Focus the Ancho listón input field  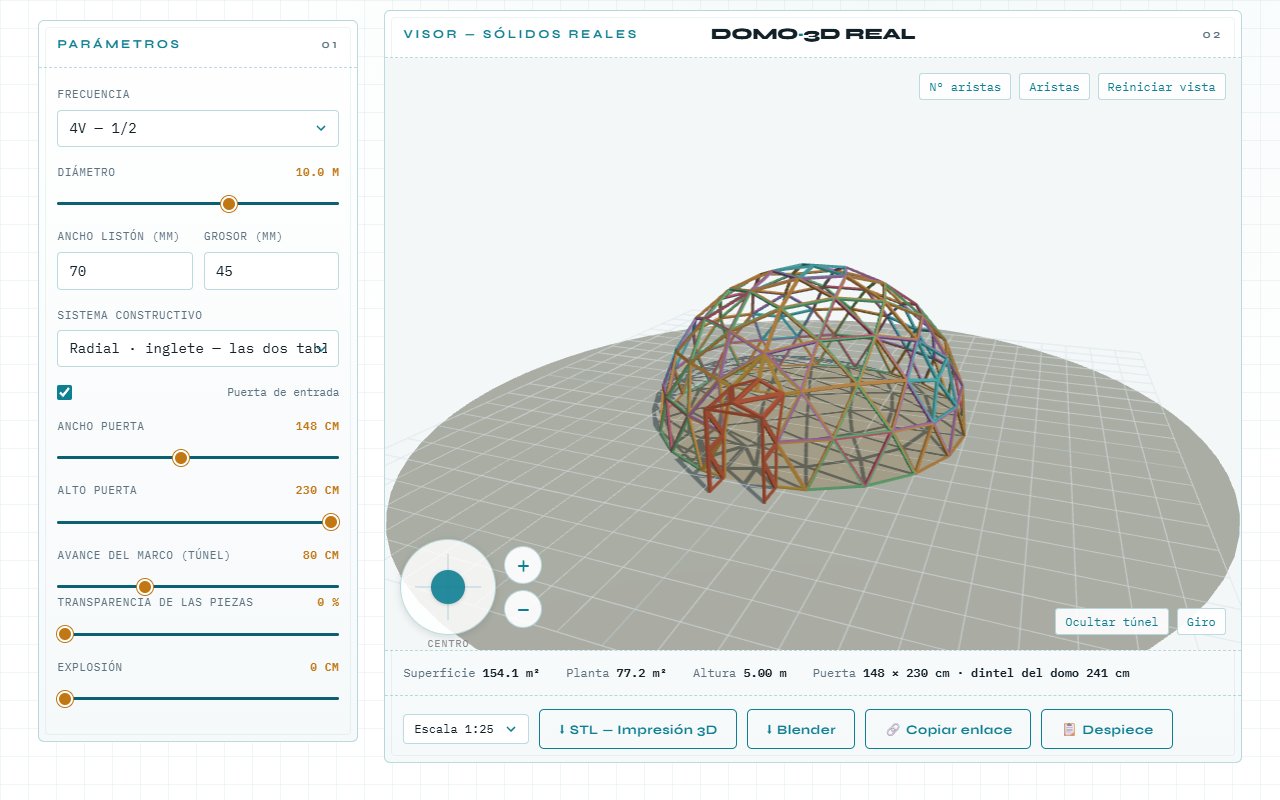[x=125, y=271]
